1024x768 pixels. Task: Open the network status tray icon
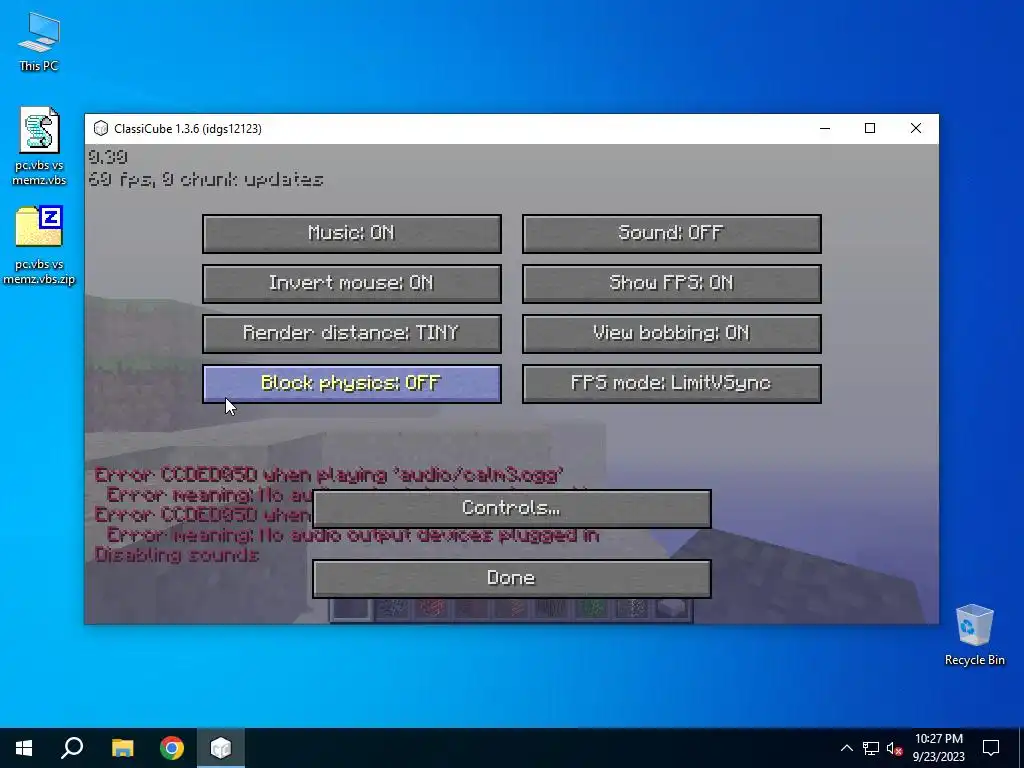[871, 748]
